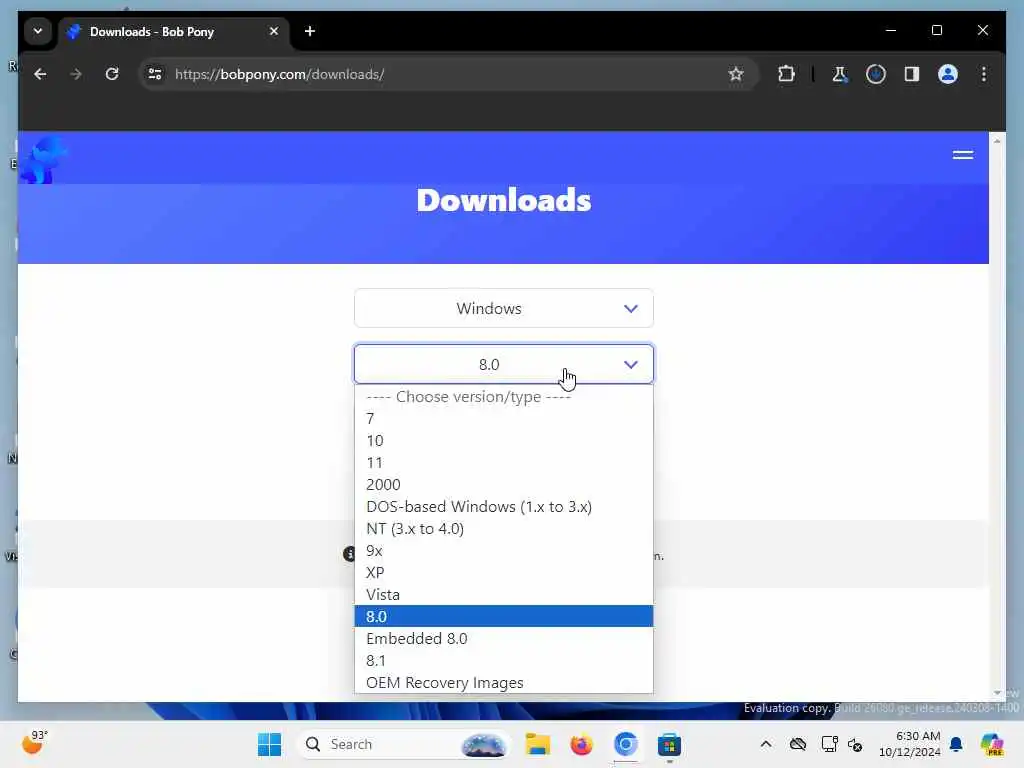Open the notification bell icon
The image size is (1024, 768).
point(956,744)
